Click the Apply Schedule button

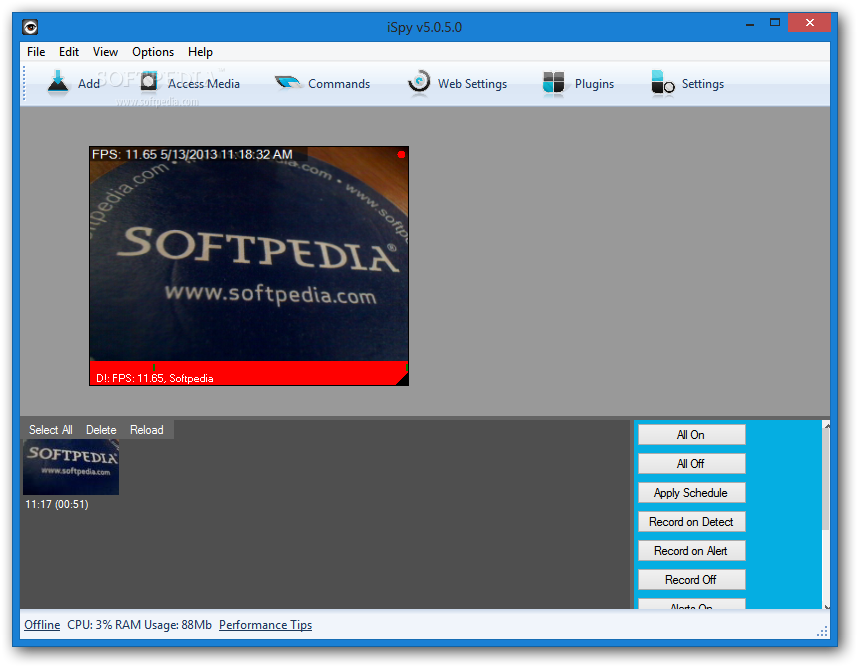pyautogui.click(x=691, y=493)
